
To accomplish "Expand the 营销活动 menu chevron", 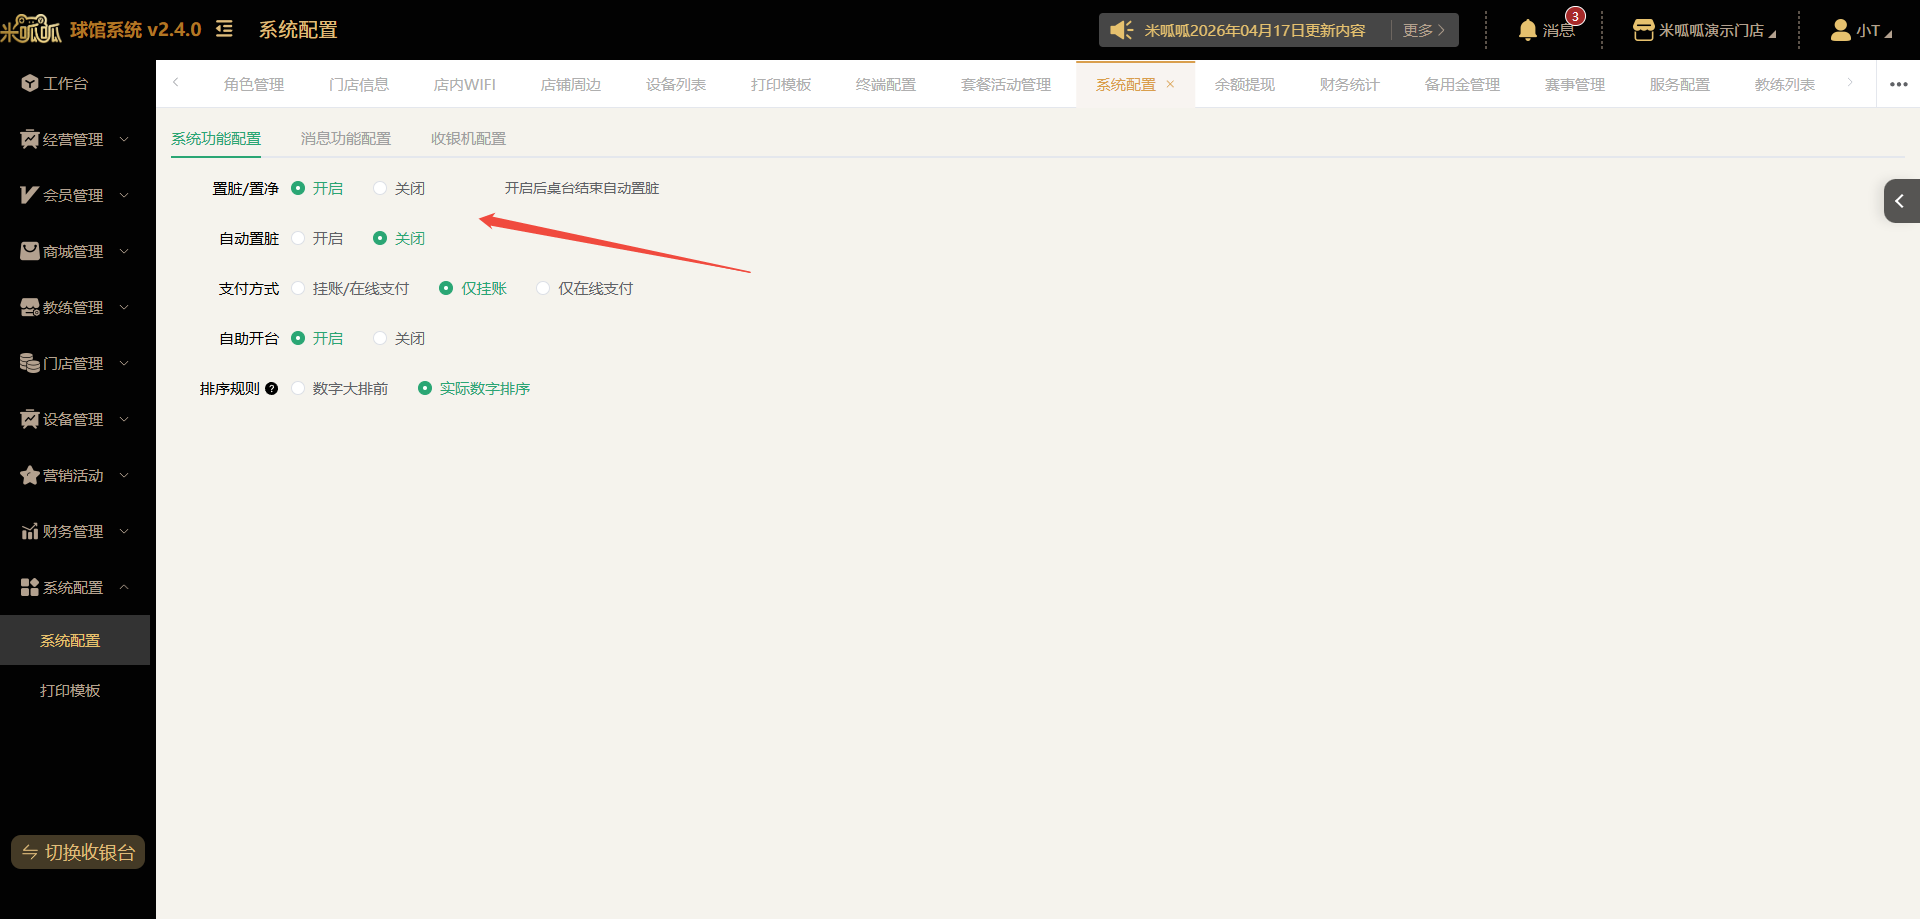I will (x=124, y=475).
